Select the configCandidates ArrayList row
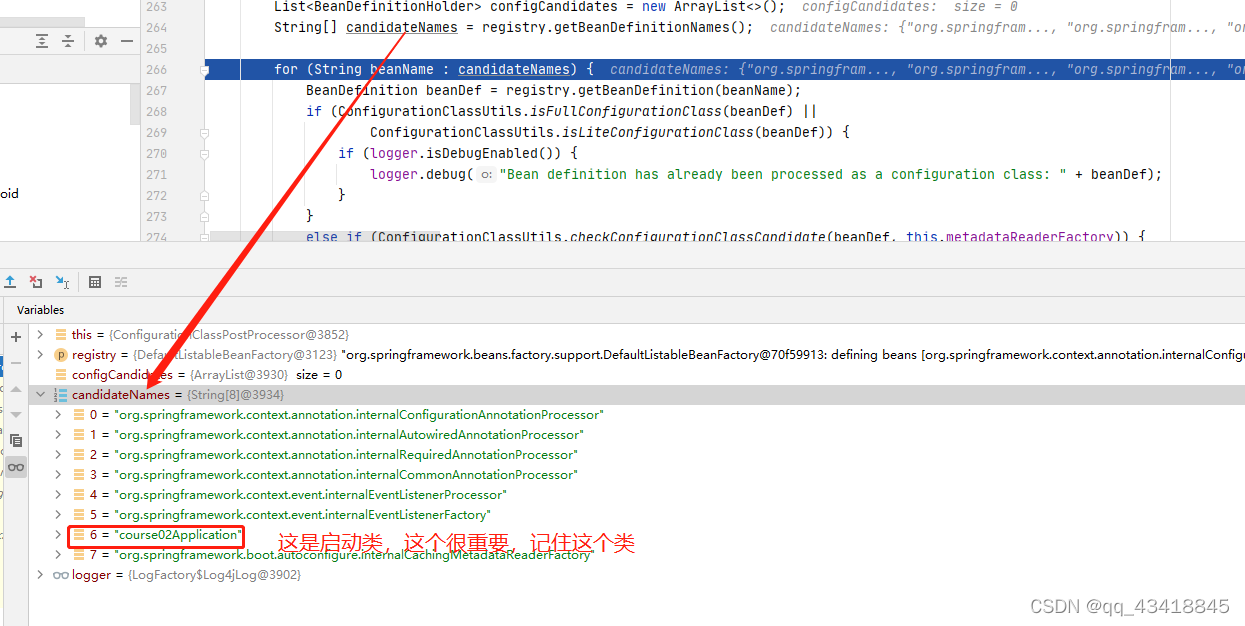Viewport: 1245px width, 626px height. tap(637, 375)
